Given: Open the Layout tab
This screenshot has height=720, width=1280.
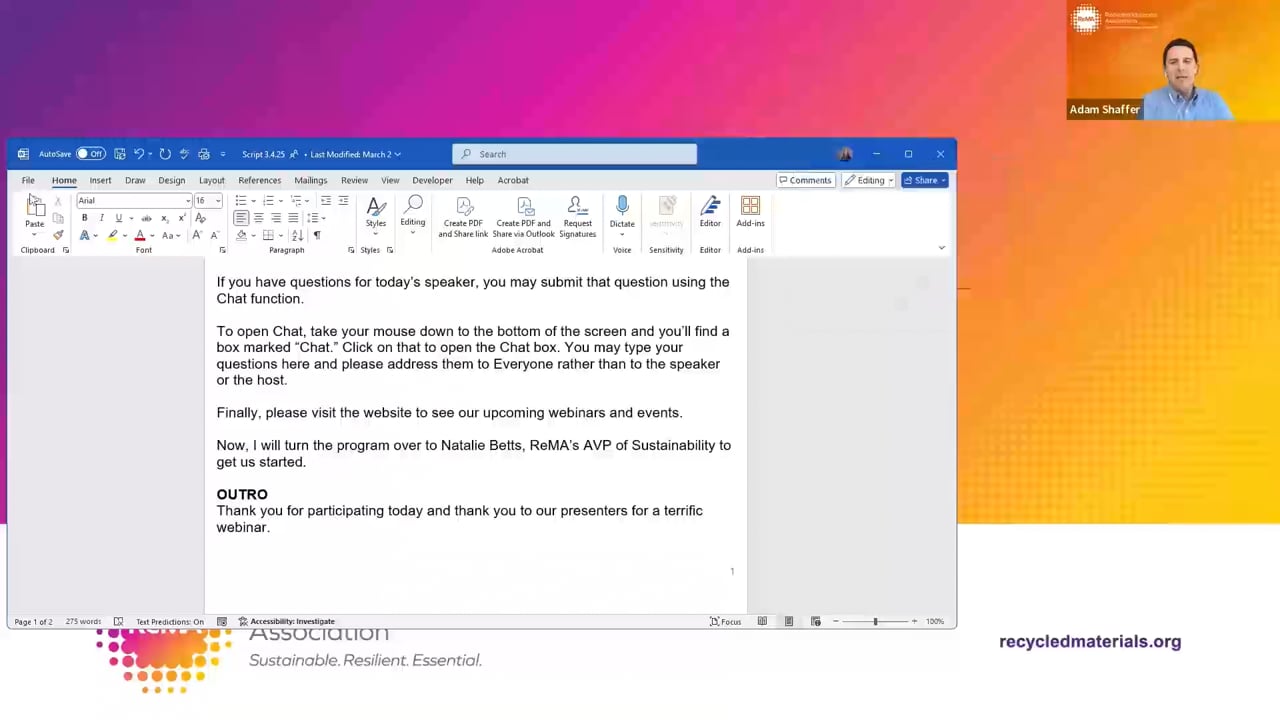Looking at the screenshot, I should (211, 180).
